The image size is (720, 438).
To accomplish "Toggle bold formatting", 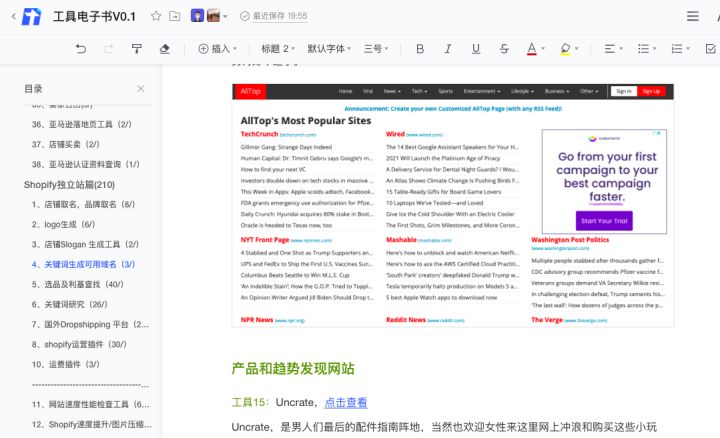I will [420, 48].
